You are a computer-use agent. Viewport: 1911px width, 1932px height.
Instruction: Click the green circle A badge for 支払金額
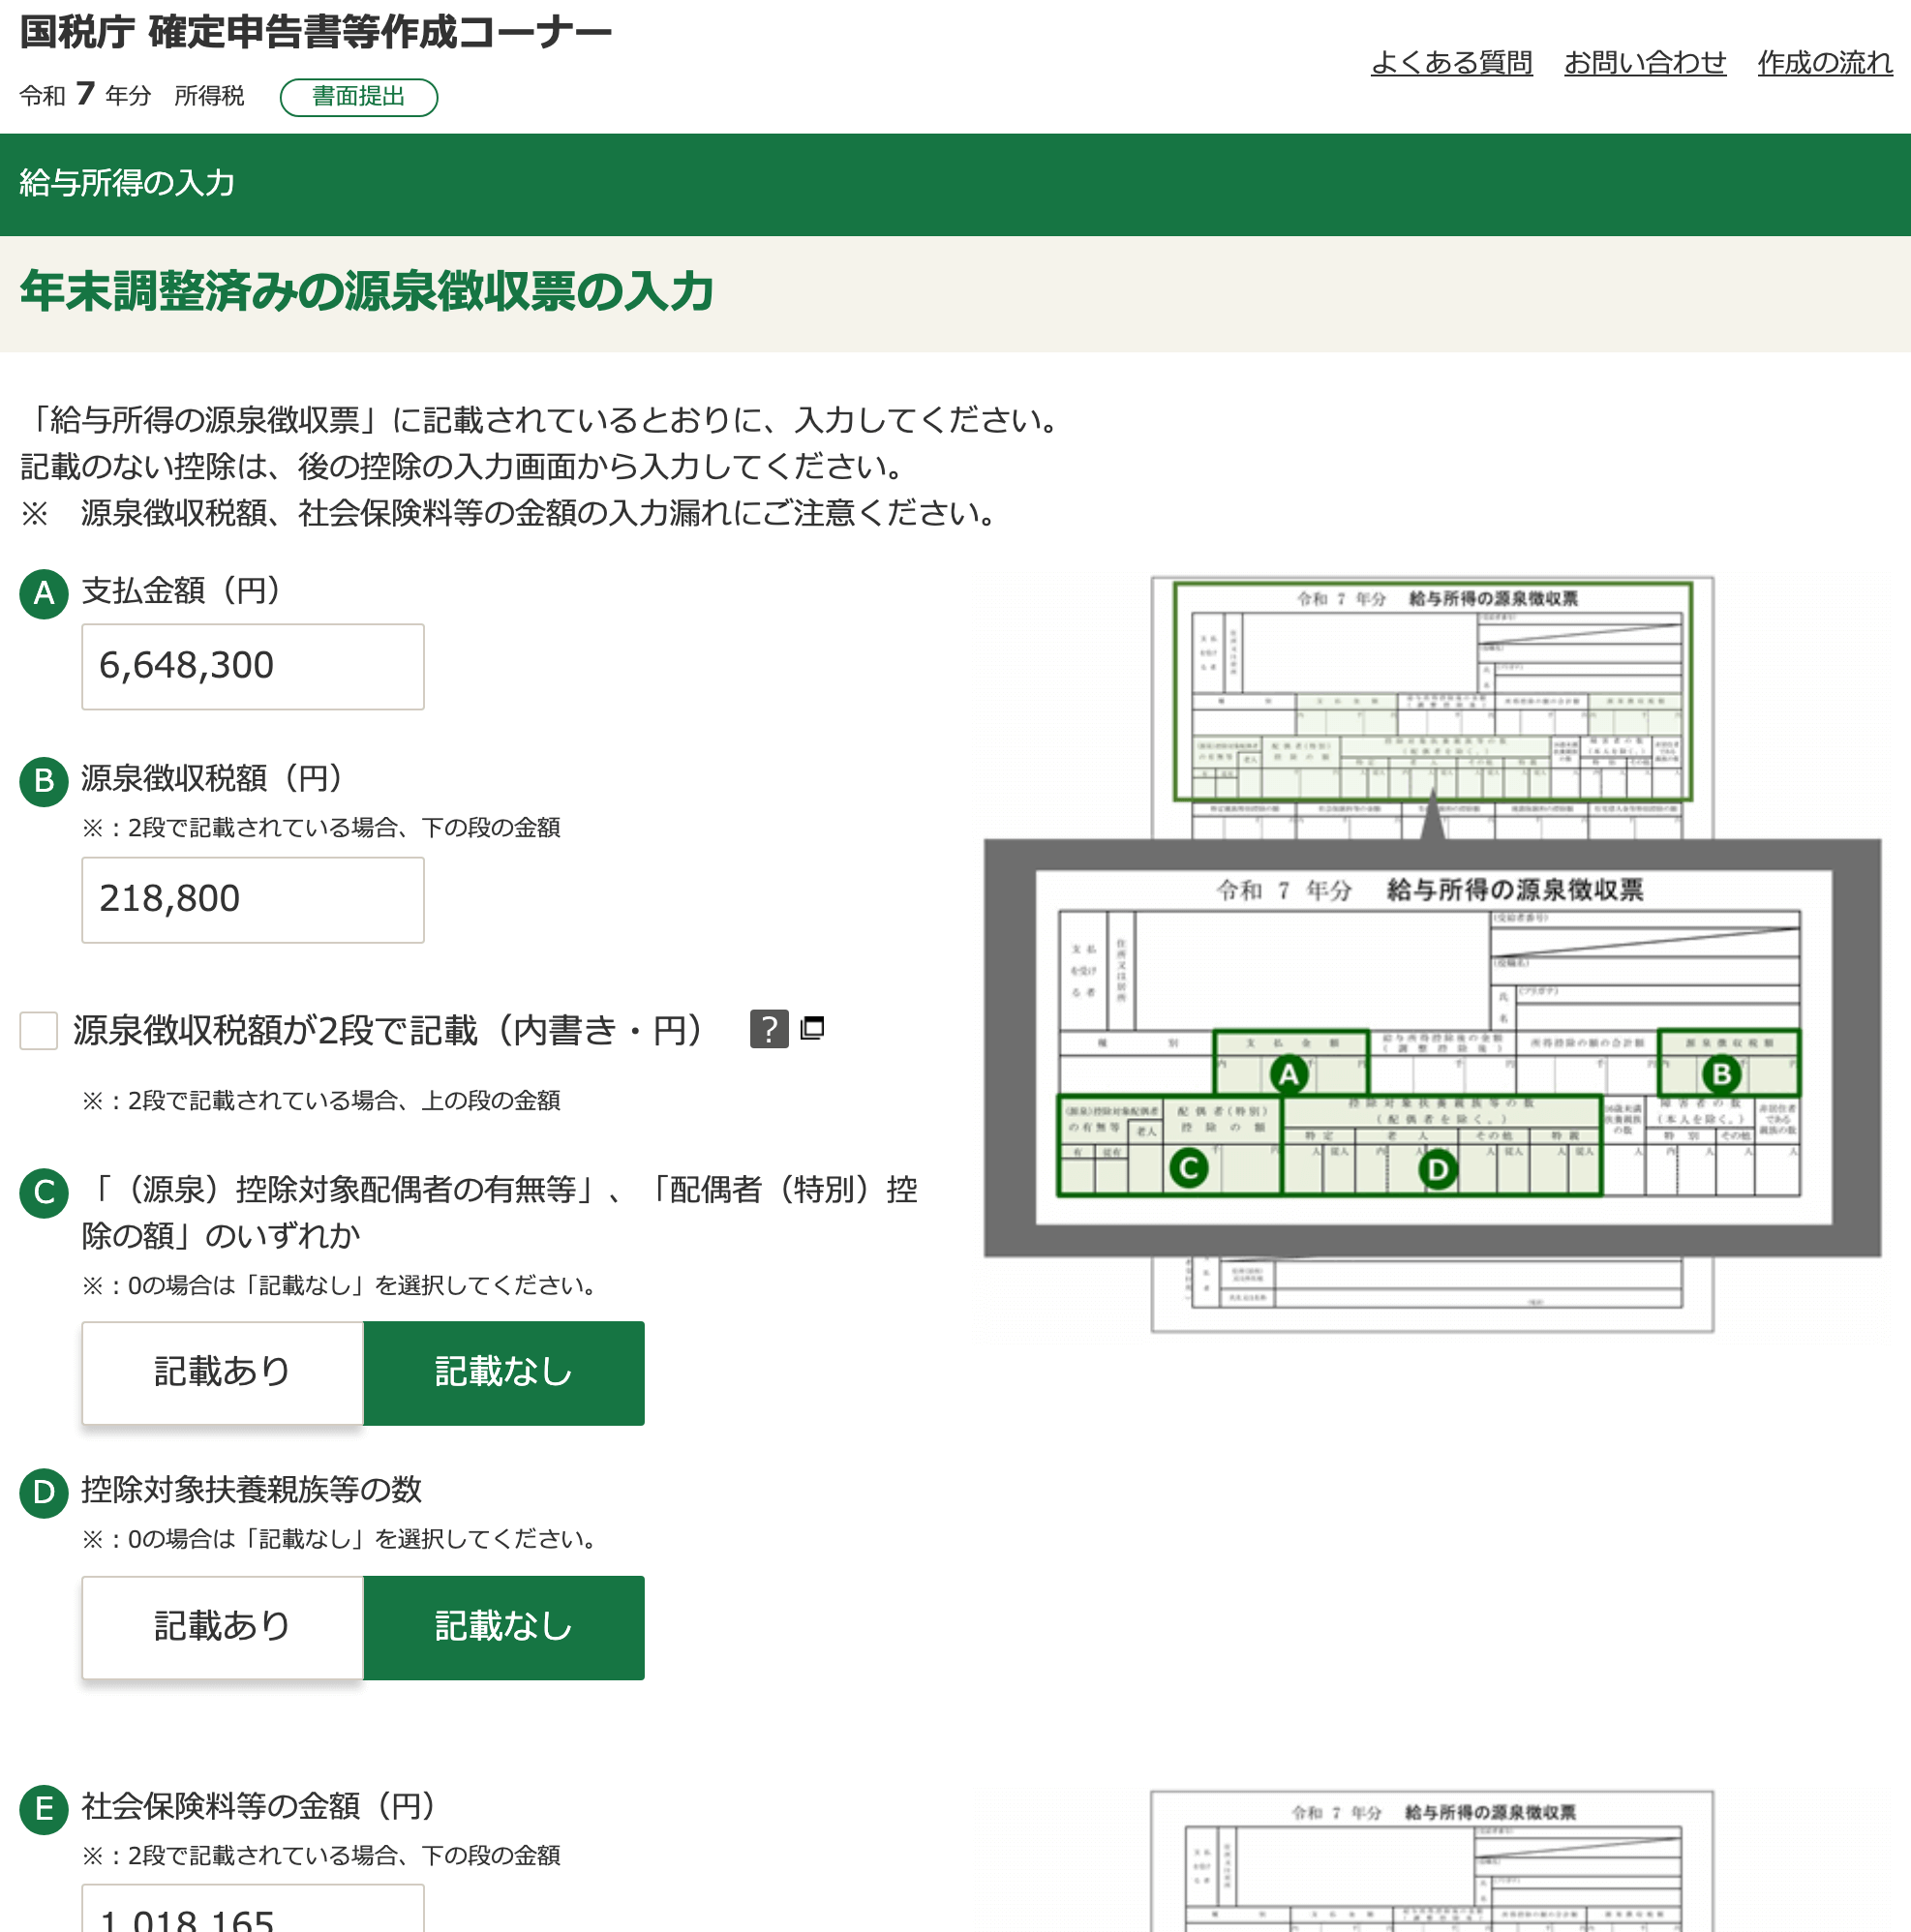tap(44, 594)
